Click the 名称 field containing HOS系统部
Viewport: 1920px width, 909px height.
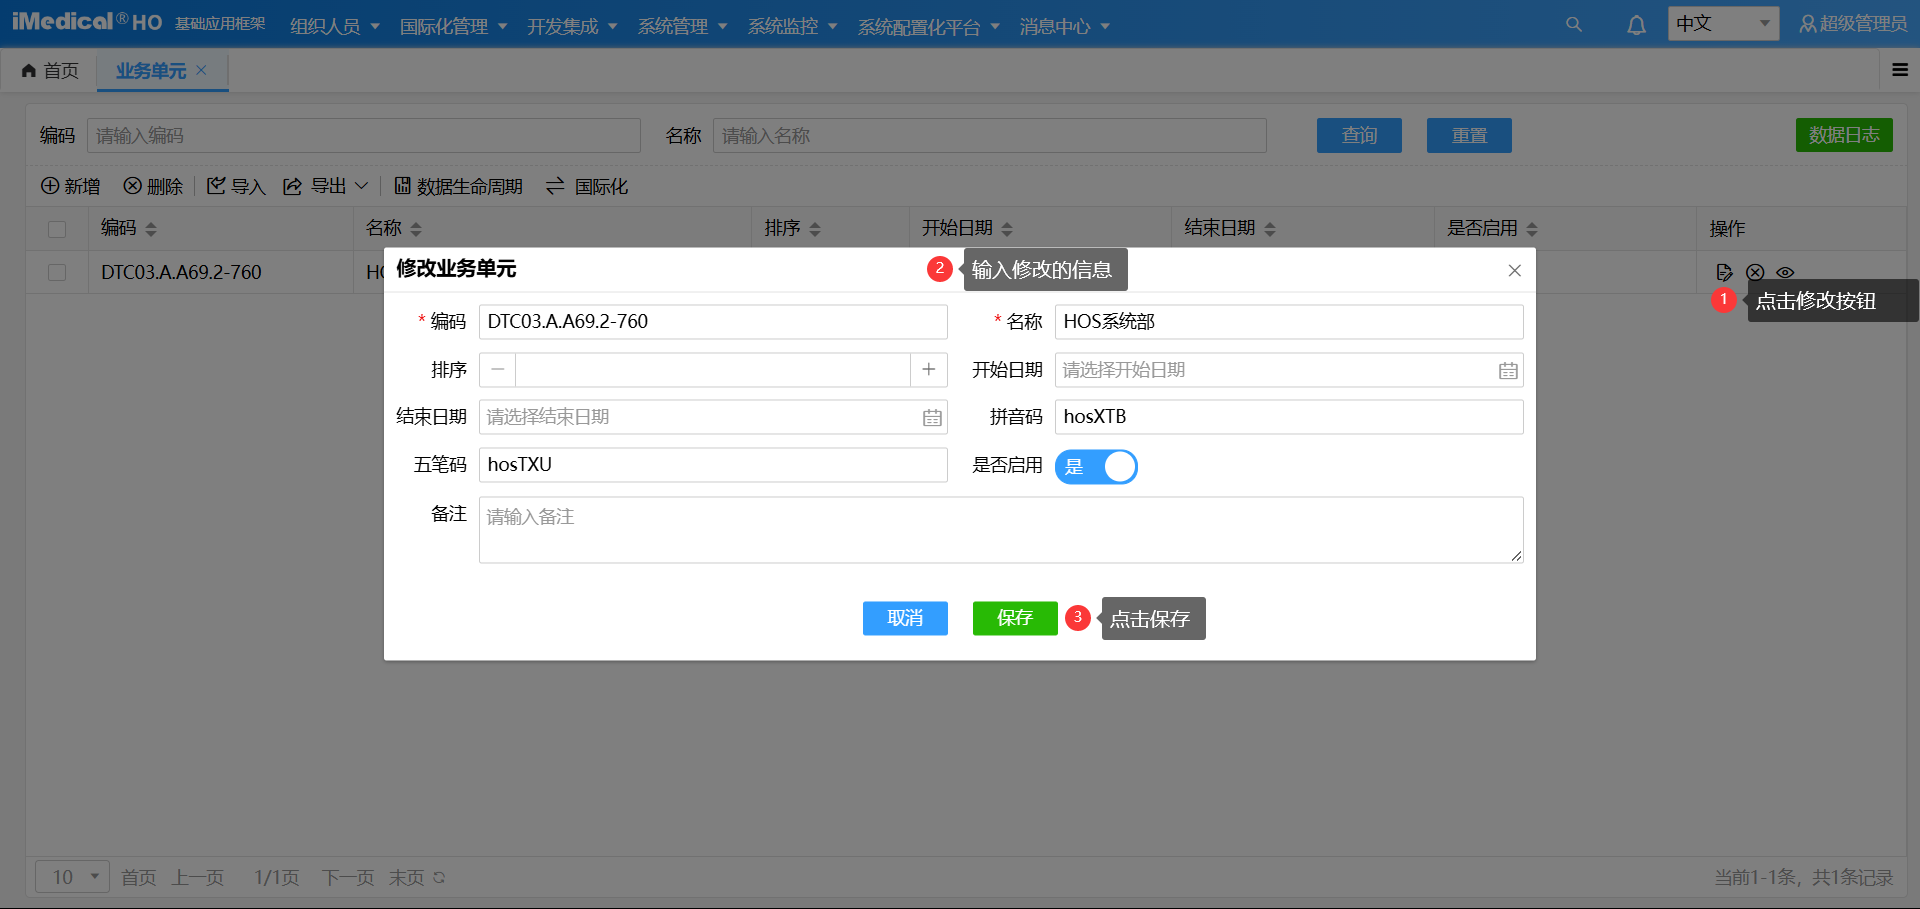[1289, 322]
